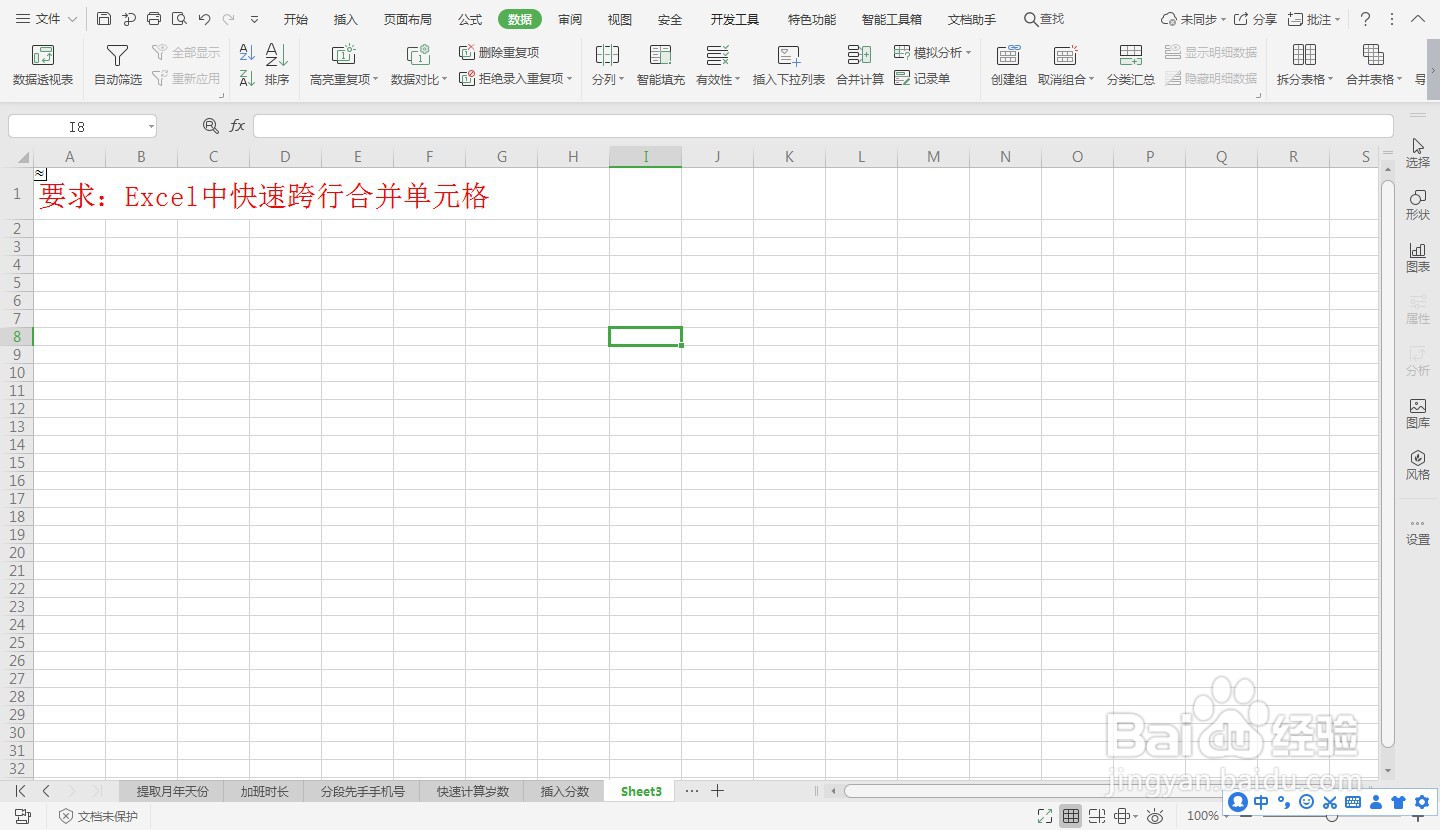Collapse the ribbon with the up chevron
Screen dimensions: 1440x830
(1418, 19)
